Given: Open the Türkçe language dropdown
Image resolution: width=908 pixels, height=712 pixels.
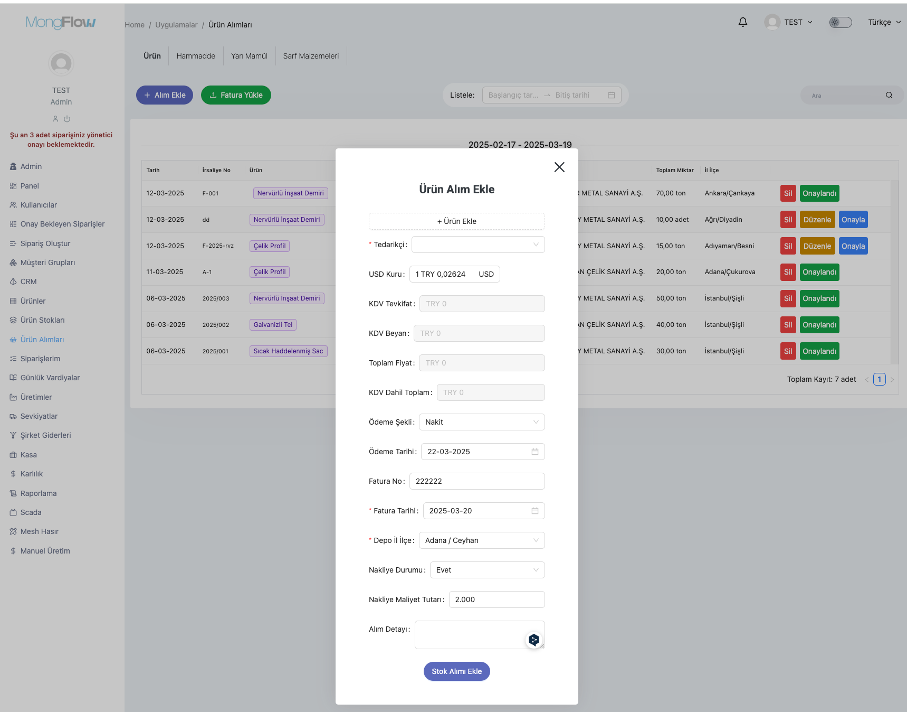Looking at the screenshot, I should pyautogui.click(x=884, y=22).
